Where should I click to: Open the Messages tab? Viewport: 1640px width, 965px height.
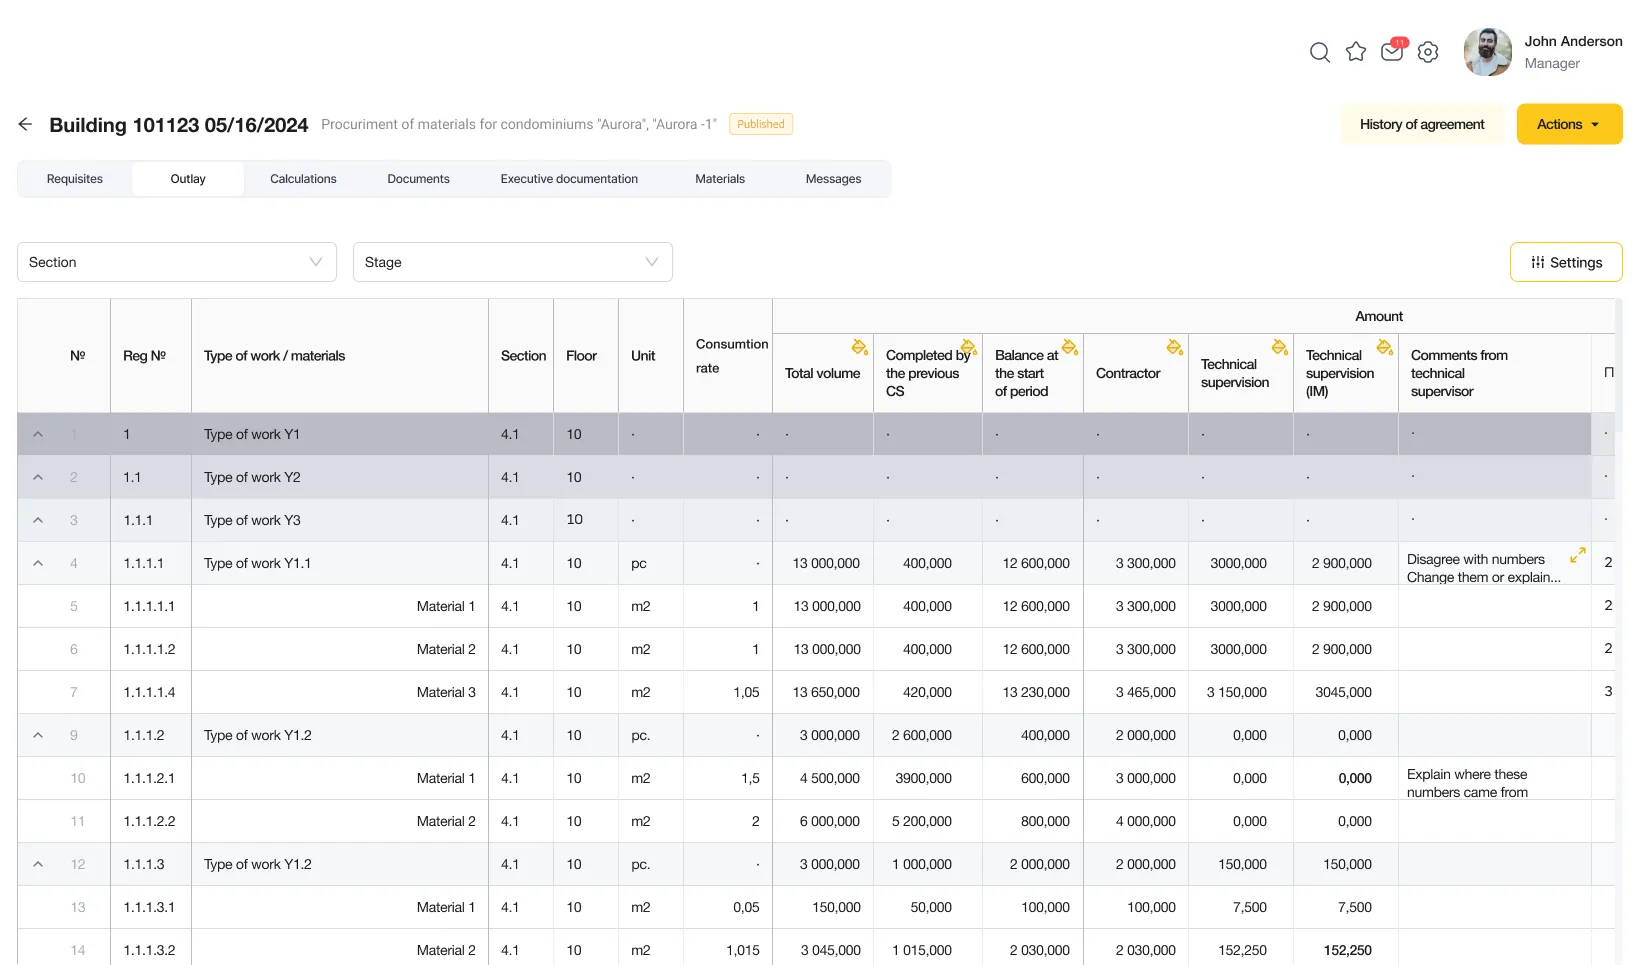click(833, 179)
